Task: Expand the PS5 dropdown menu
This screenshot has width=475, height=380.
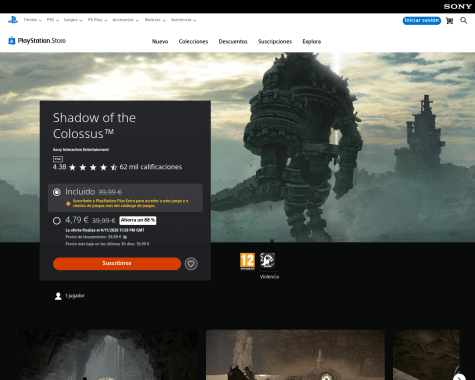Action: 53,20
